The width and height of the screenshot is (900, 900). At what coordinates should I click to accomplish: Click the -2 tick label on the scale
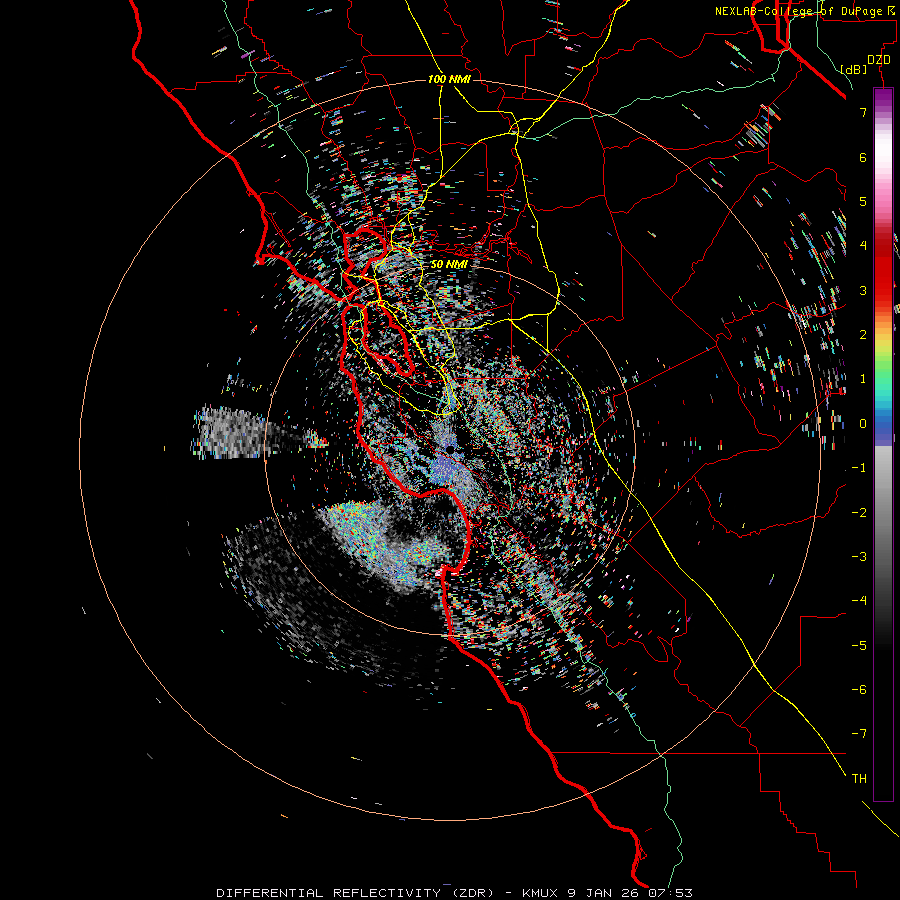click(859, 512)
